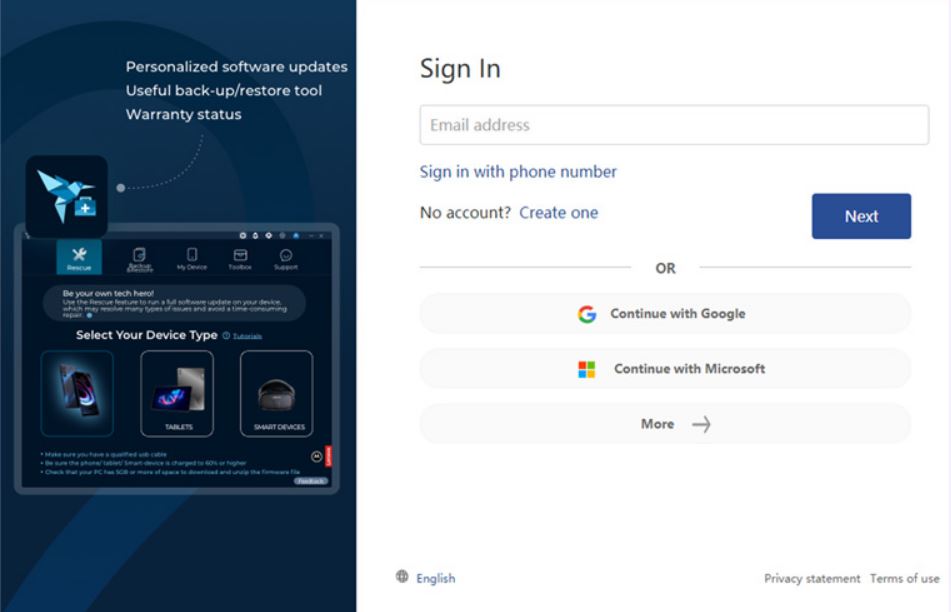Open the English language selector
This screenshot has height=612, width=951.
[x=435, y=579]
